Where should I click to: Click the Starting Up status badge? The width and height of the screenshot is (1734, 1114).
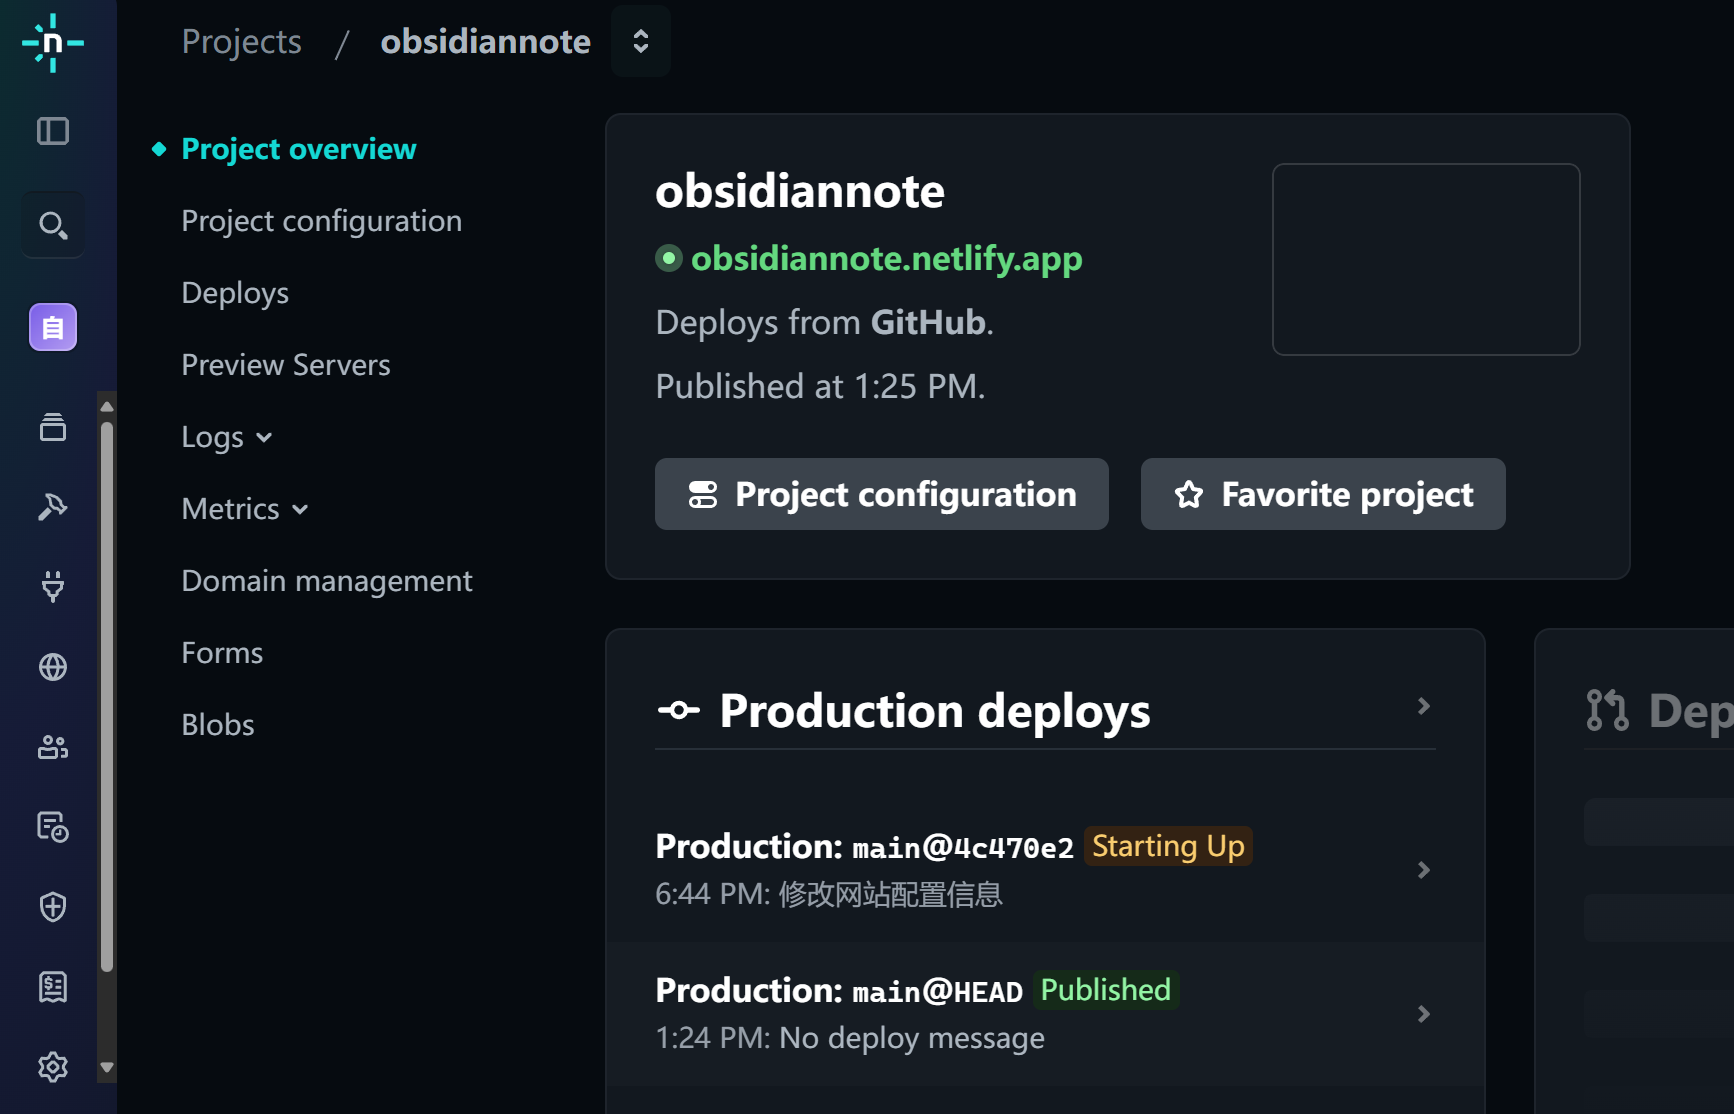point(1168,846)
